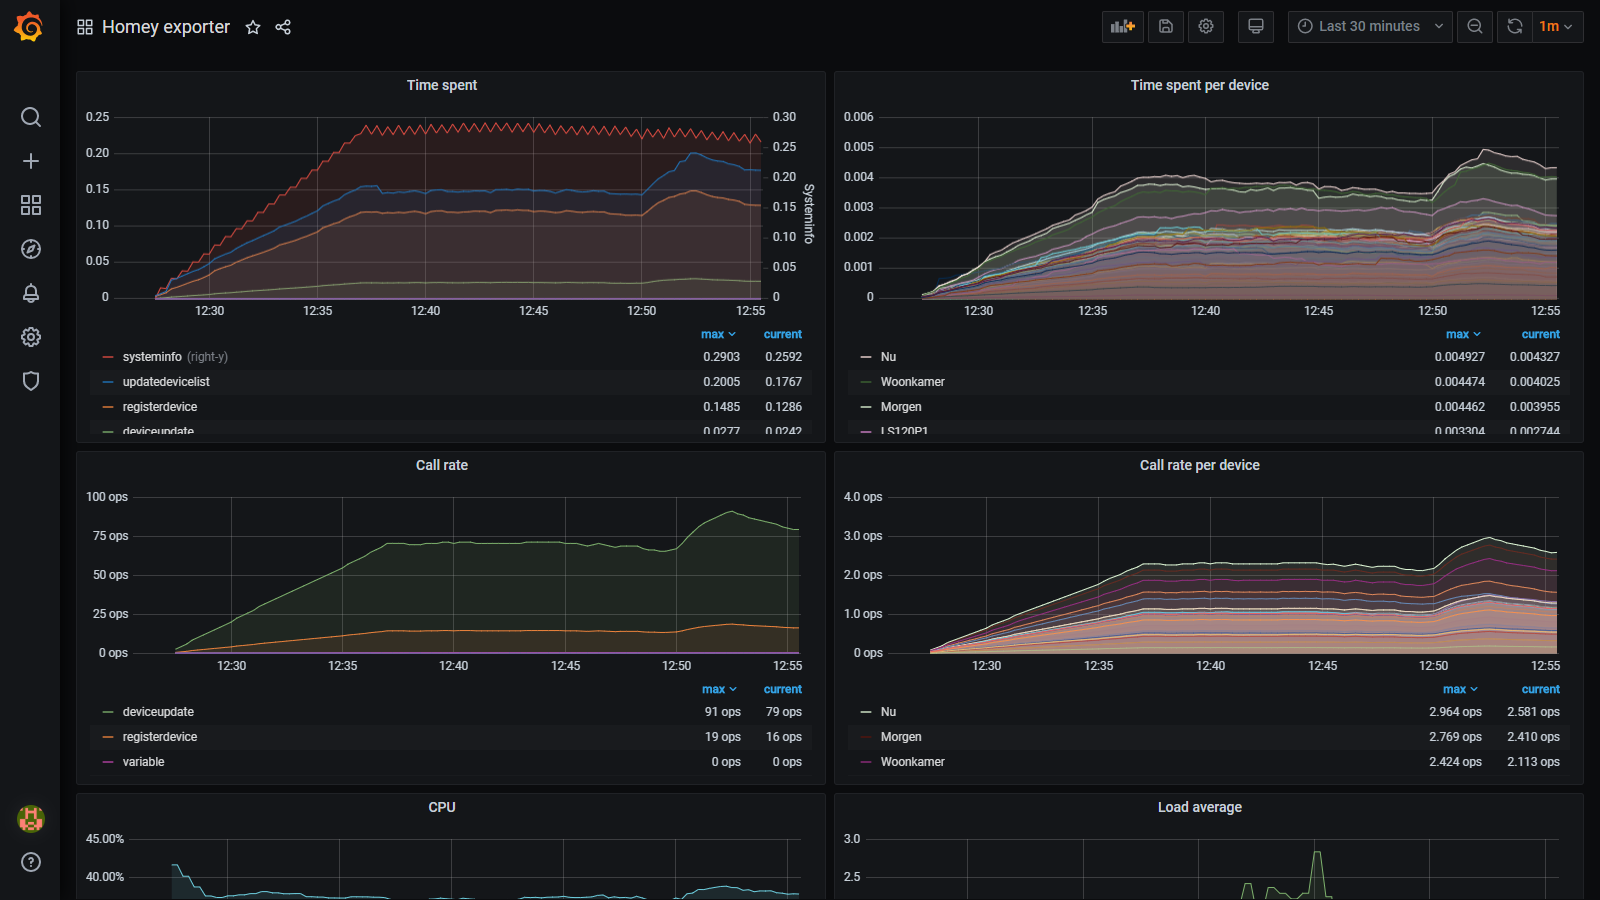Open the Time spent panel title menu

tap(442, 85)
